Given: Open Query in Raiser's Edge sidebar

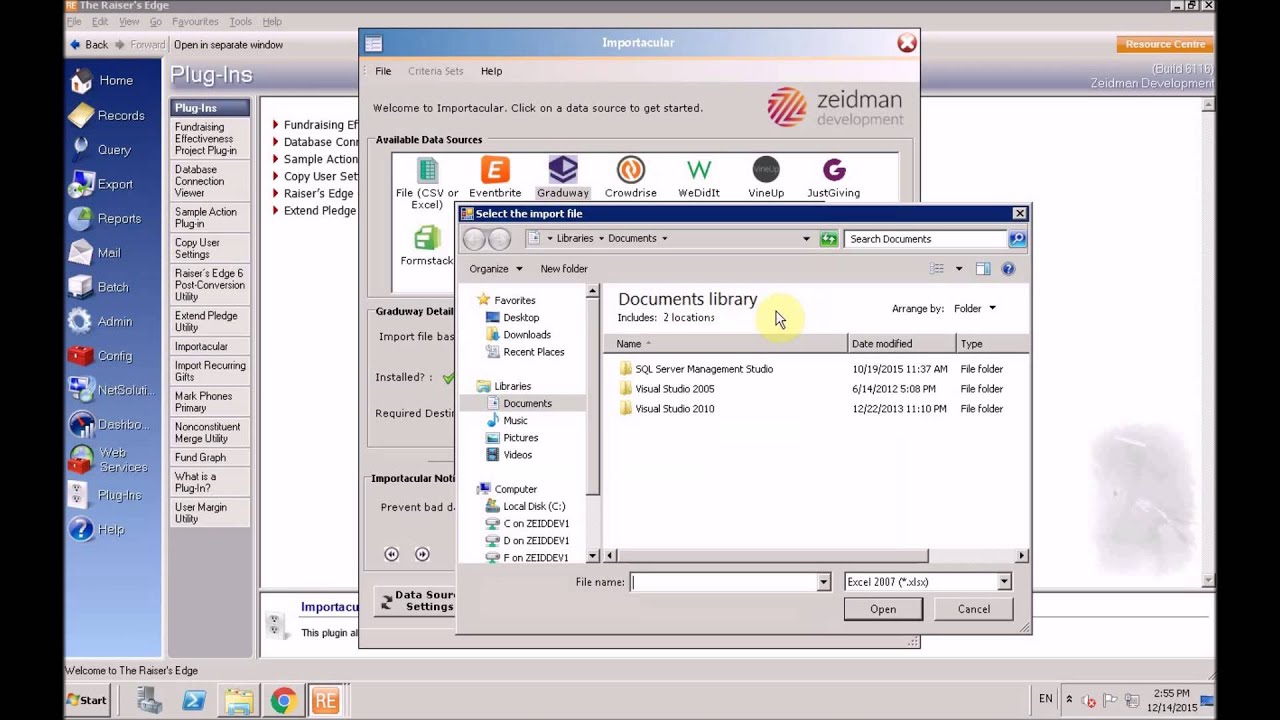Looking at the screenshot, I should point(101,149).
